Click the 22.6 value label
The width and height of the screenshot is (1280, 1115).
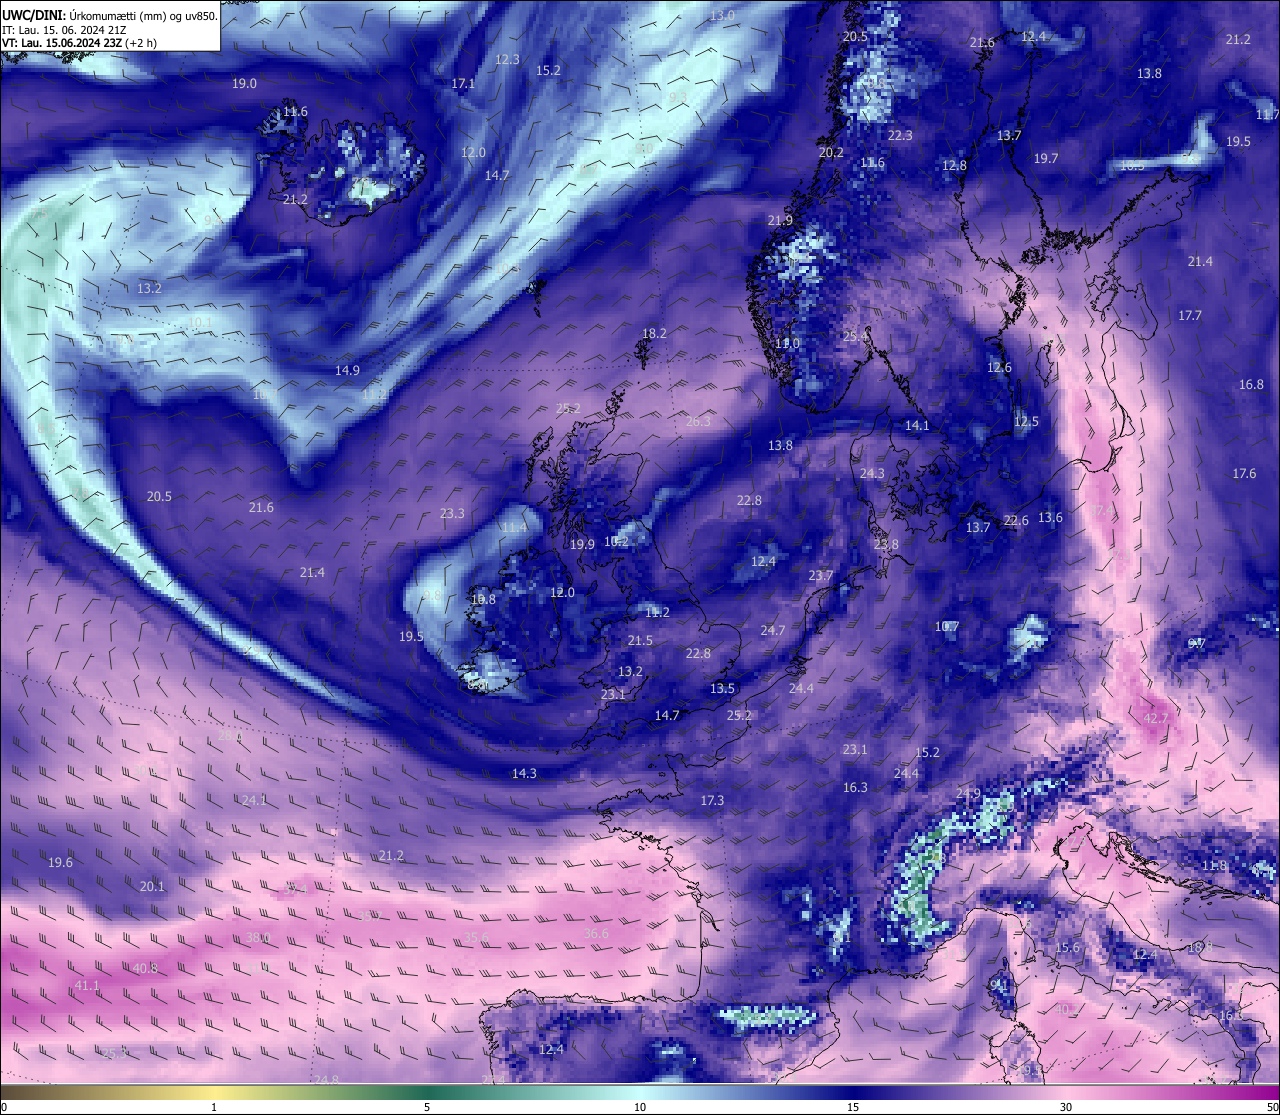pyautogui.click(x=1016, y=521)
